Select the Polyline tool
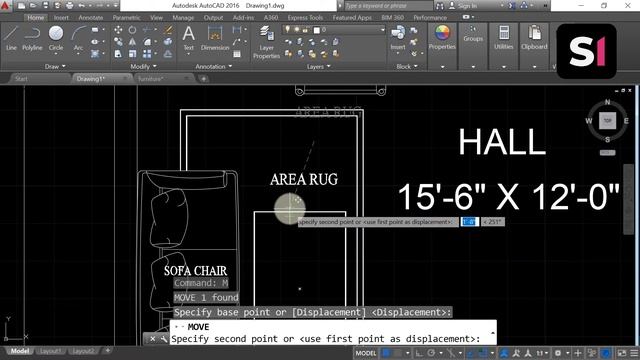This screenshot has width=640, height=360. click(32, 38)
